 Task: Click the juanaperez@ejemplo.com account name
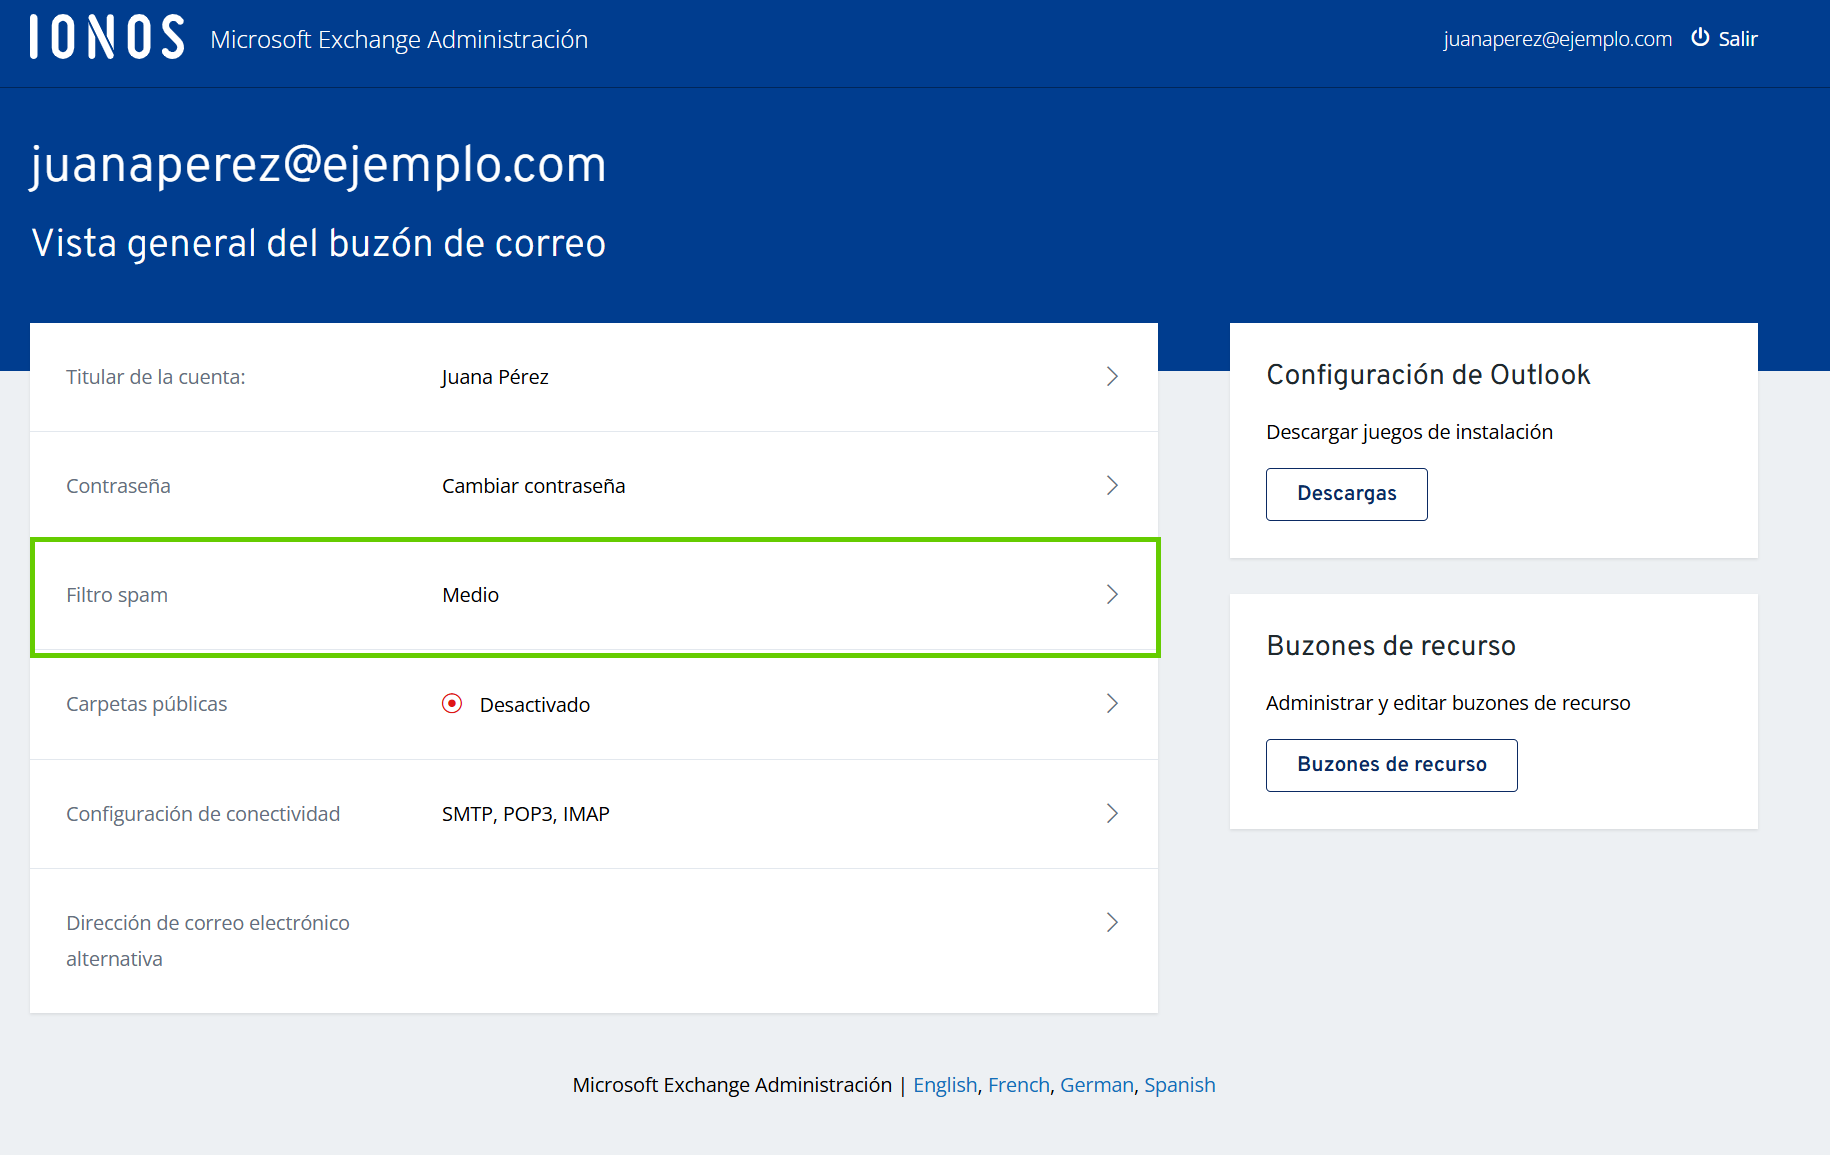pyautogui.click(x=1556, y=38)
